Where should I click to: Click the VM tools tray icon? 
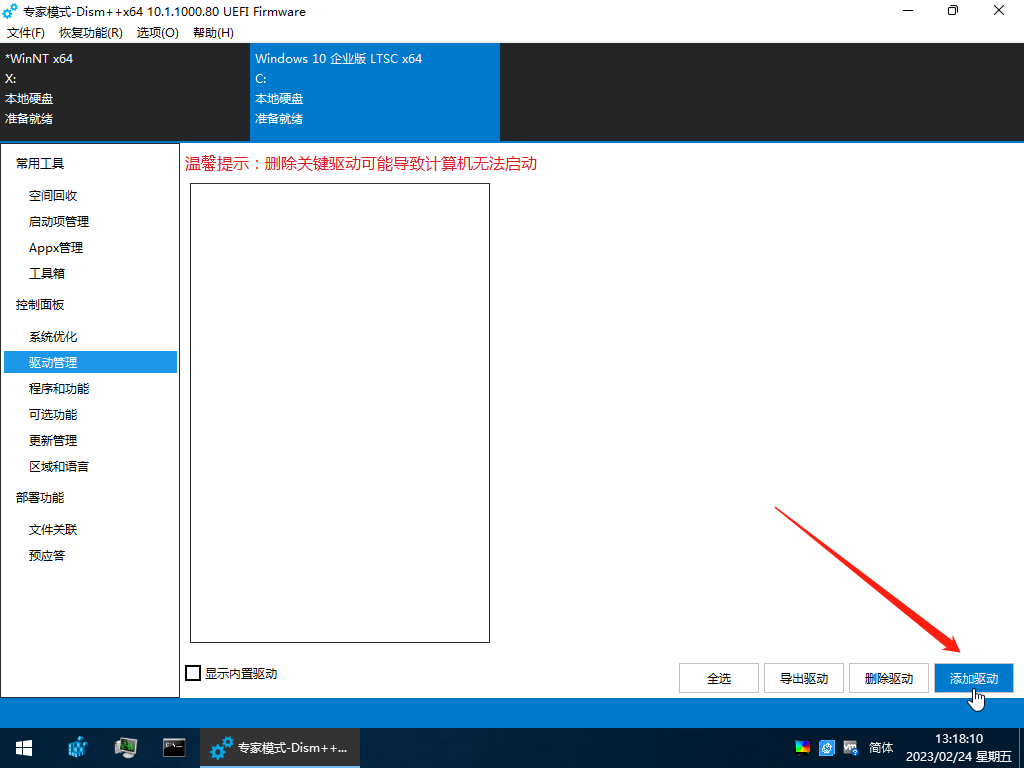click(x=851, y=747)
